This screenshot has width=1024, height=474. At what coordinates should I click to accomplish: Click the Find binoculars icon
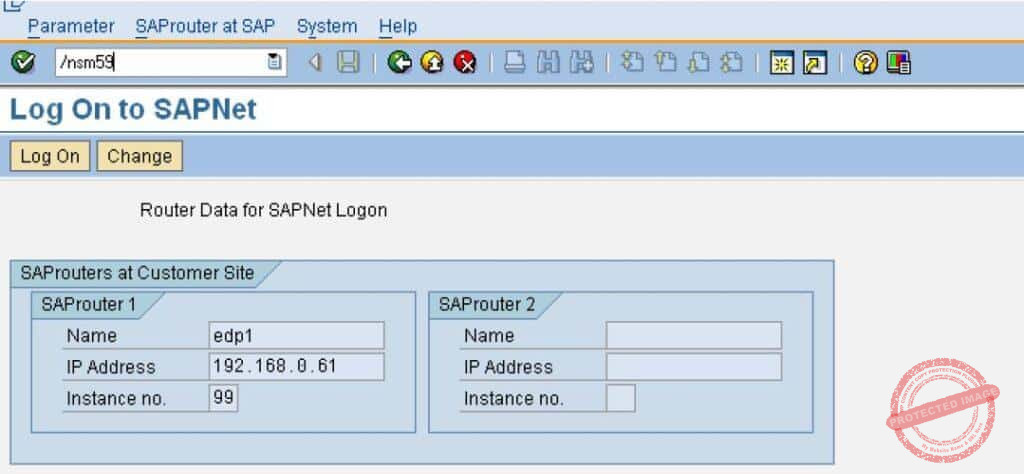pyautogui.click(x=547, y=63)
